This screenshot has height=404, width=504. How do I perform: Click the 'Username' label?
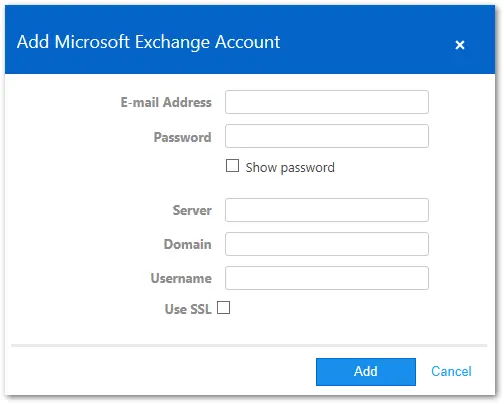pyautogui.click(x=181, y=278)
